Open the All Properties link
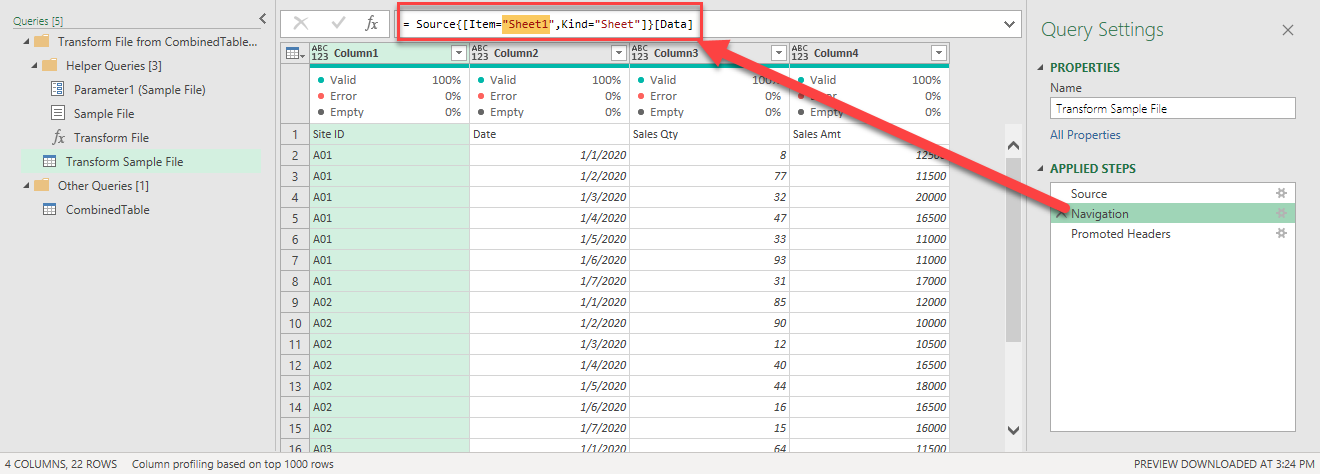This screenshot has height=474, width=1320. (1085, 135)
